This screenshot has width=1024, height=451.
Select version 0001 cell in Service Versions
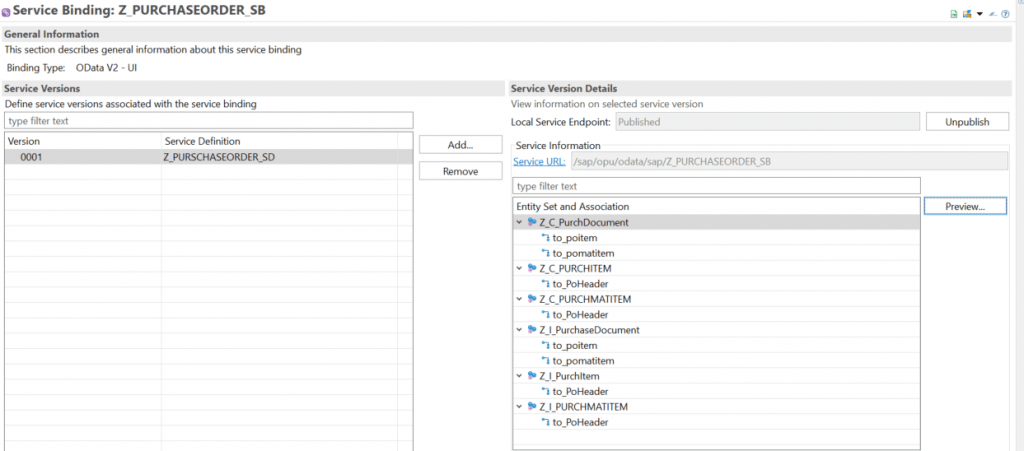tap(83, 157)
